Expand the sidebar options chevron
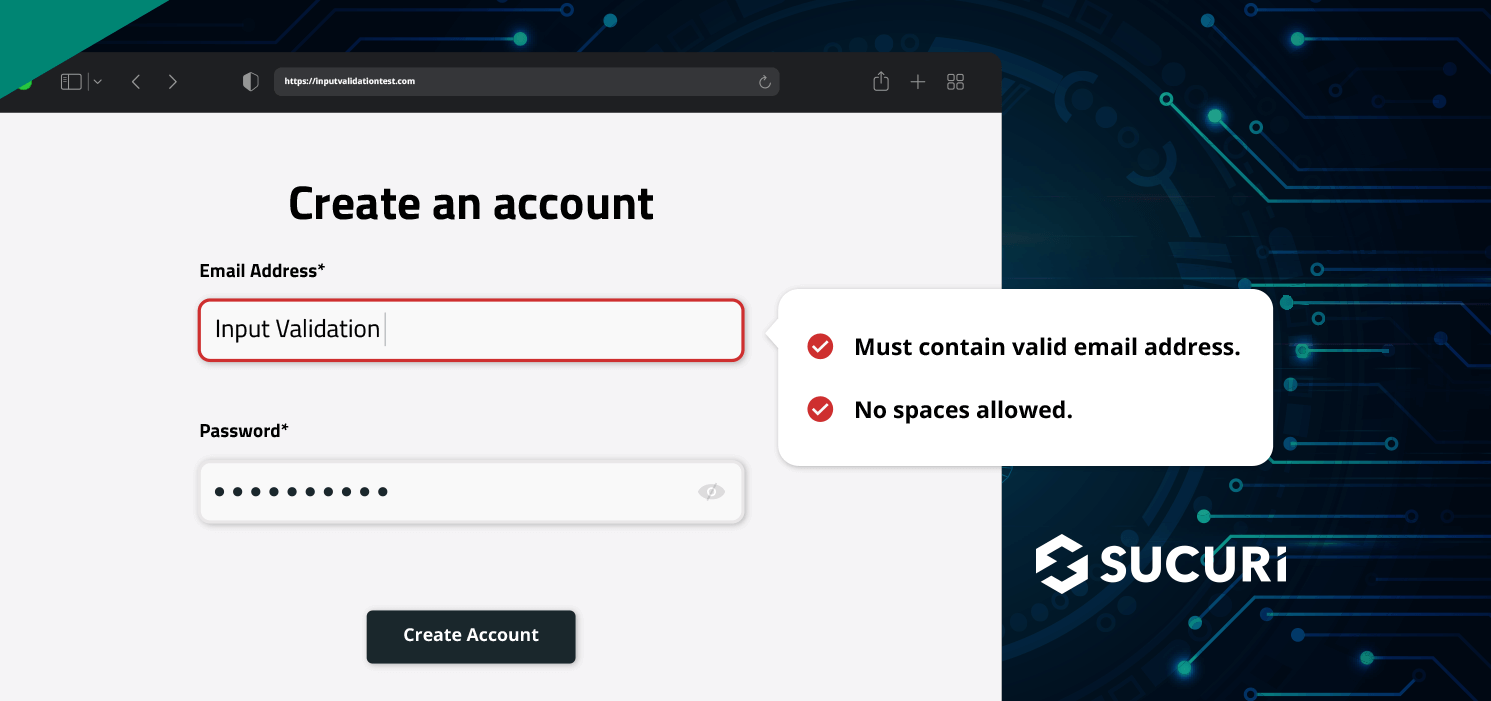 click(x=97, y=81)
